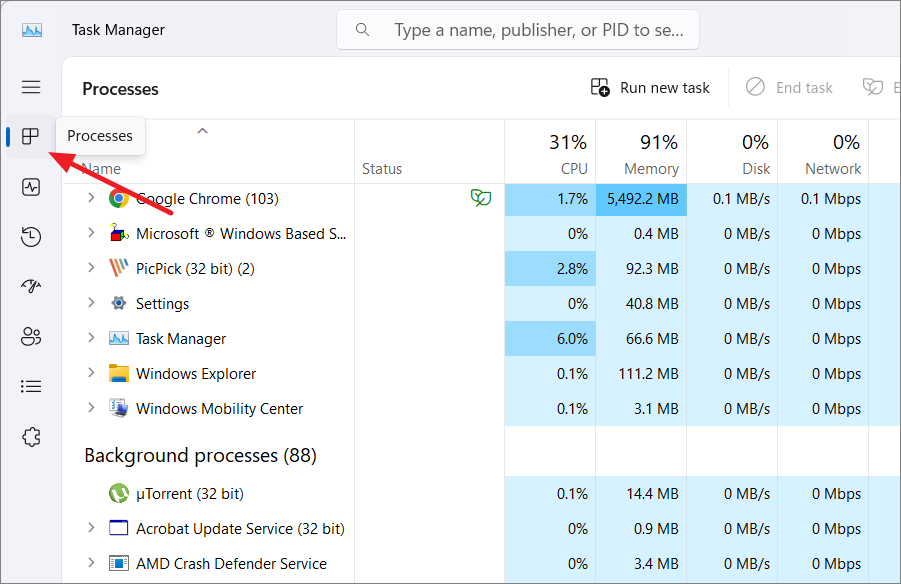Expand the Acrobat Update Service process
Viewport: 901px width, 584px height.
[91, 528]
